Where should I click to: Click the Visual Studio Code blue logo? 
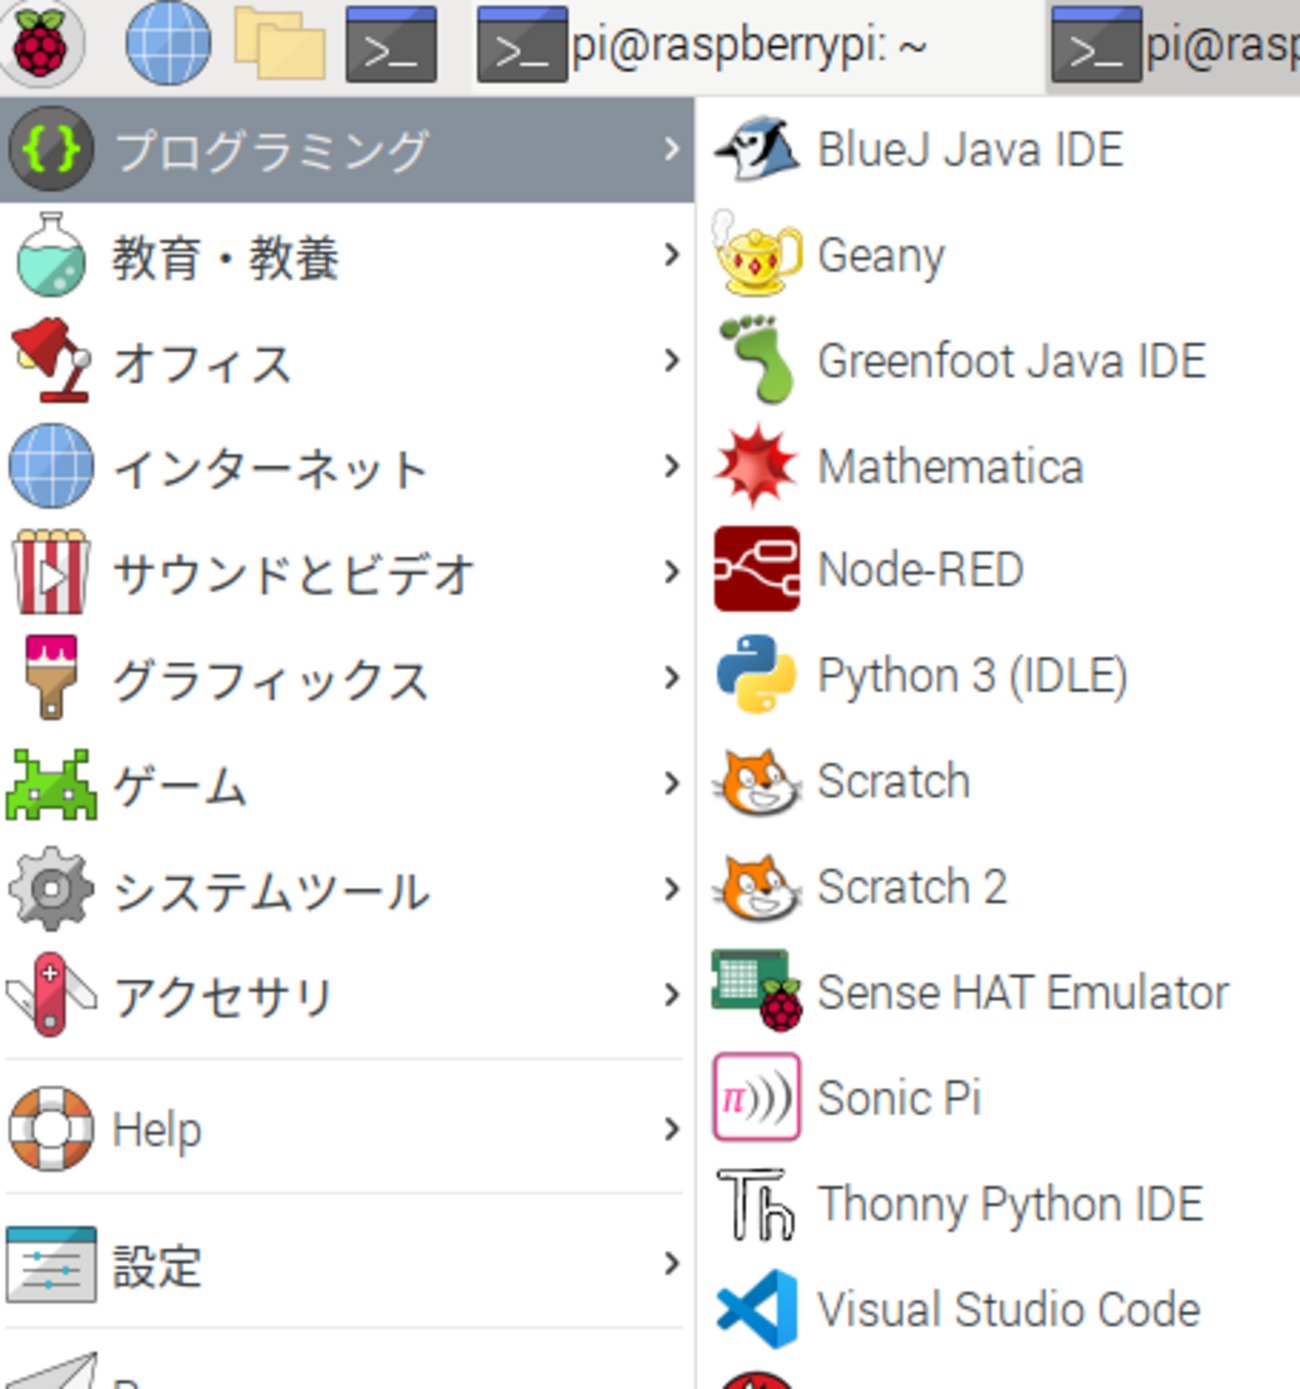[757, 1309]
